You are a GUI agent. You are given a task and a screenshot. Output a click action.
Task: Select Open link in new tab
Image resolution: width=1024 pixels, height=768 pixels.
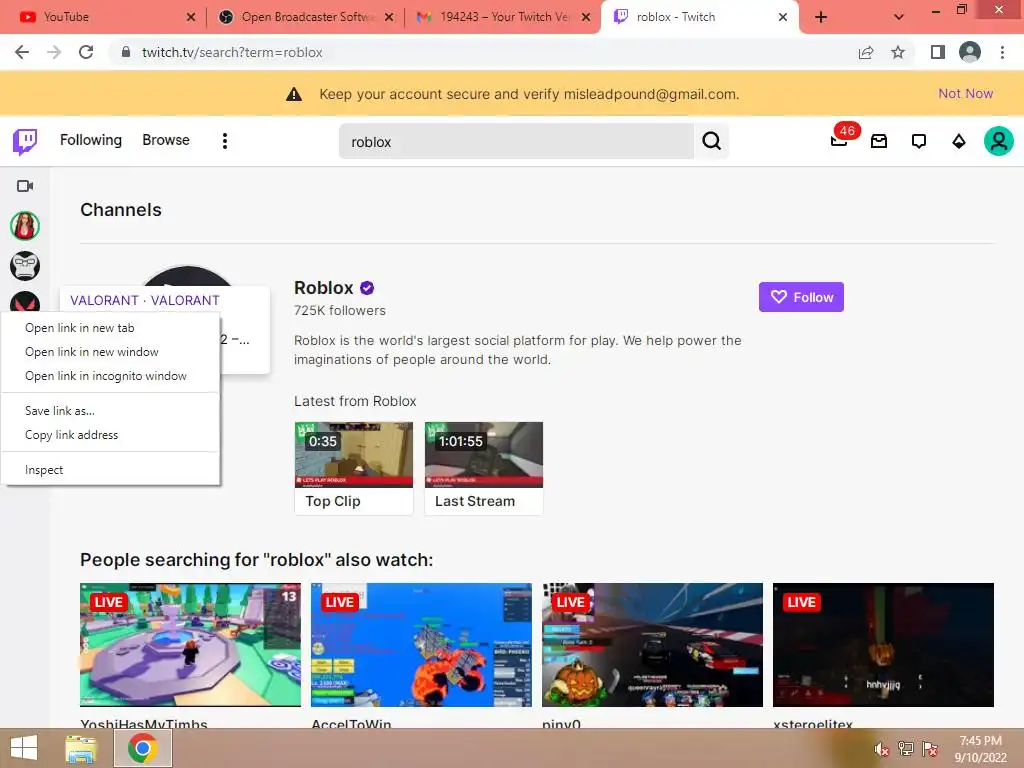[x=110, y=328]
